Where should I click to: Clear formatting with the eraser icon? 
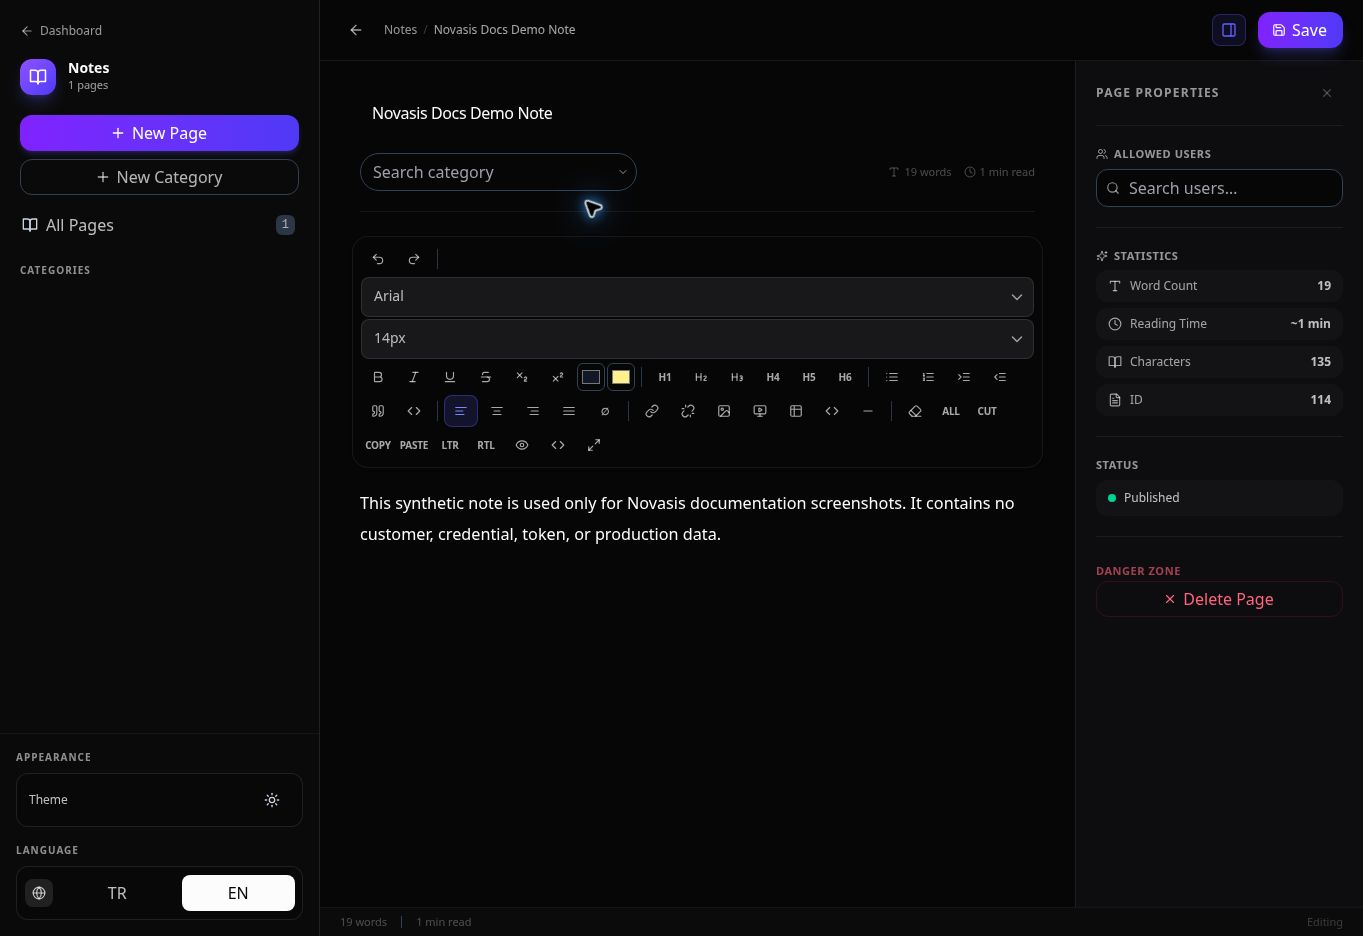point(915,411)
